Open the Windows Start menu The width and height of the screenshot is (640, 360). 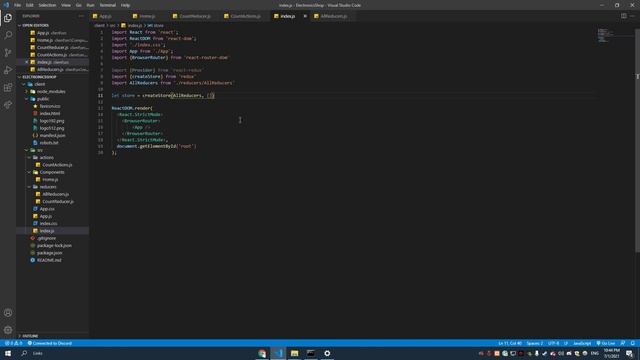8,353
